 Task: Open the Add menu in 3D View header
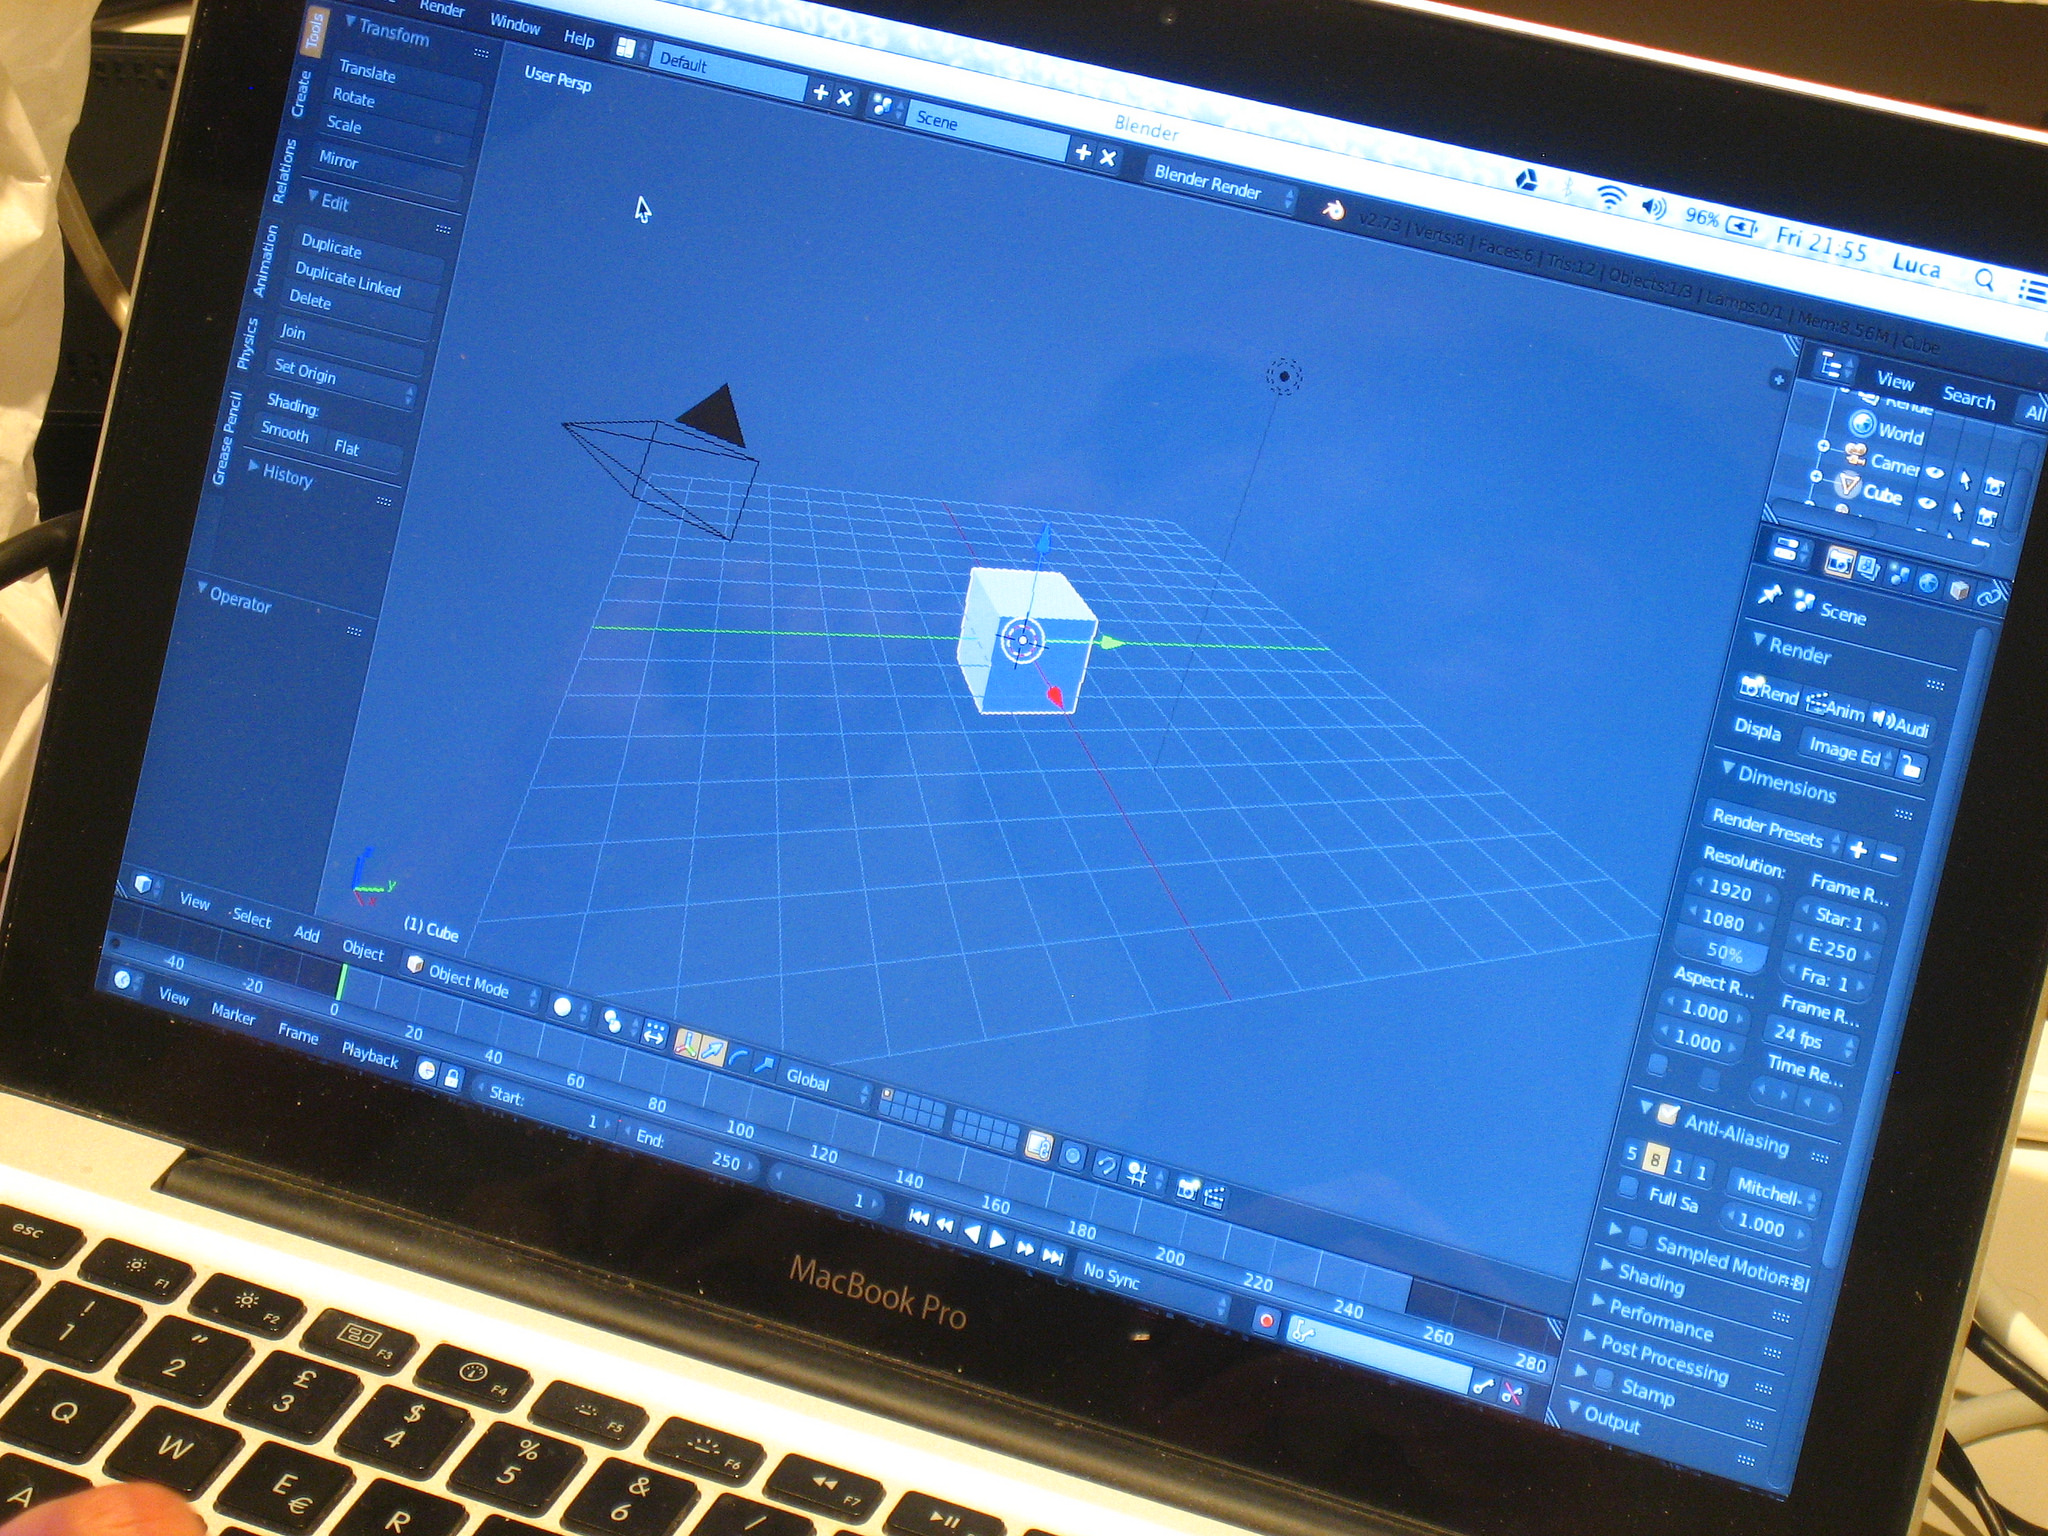(x=307, y=933)
